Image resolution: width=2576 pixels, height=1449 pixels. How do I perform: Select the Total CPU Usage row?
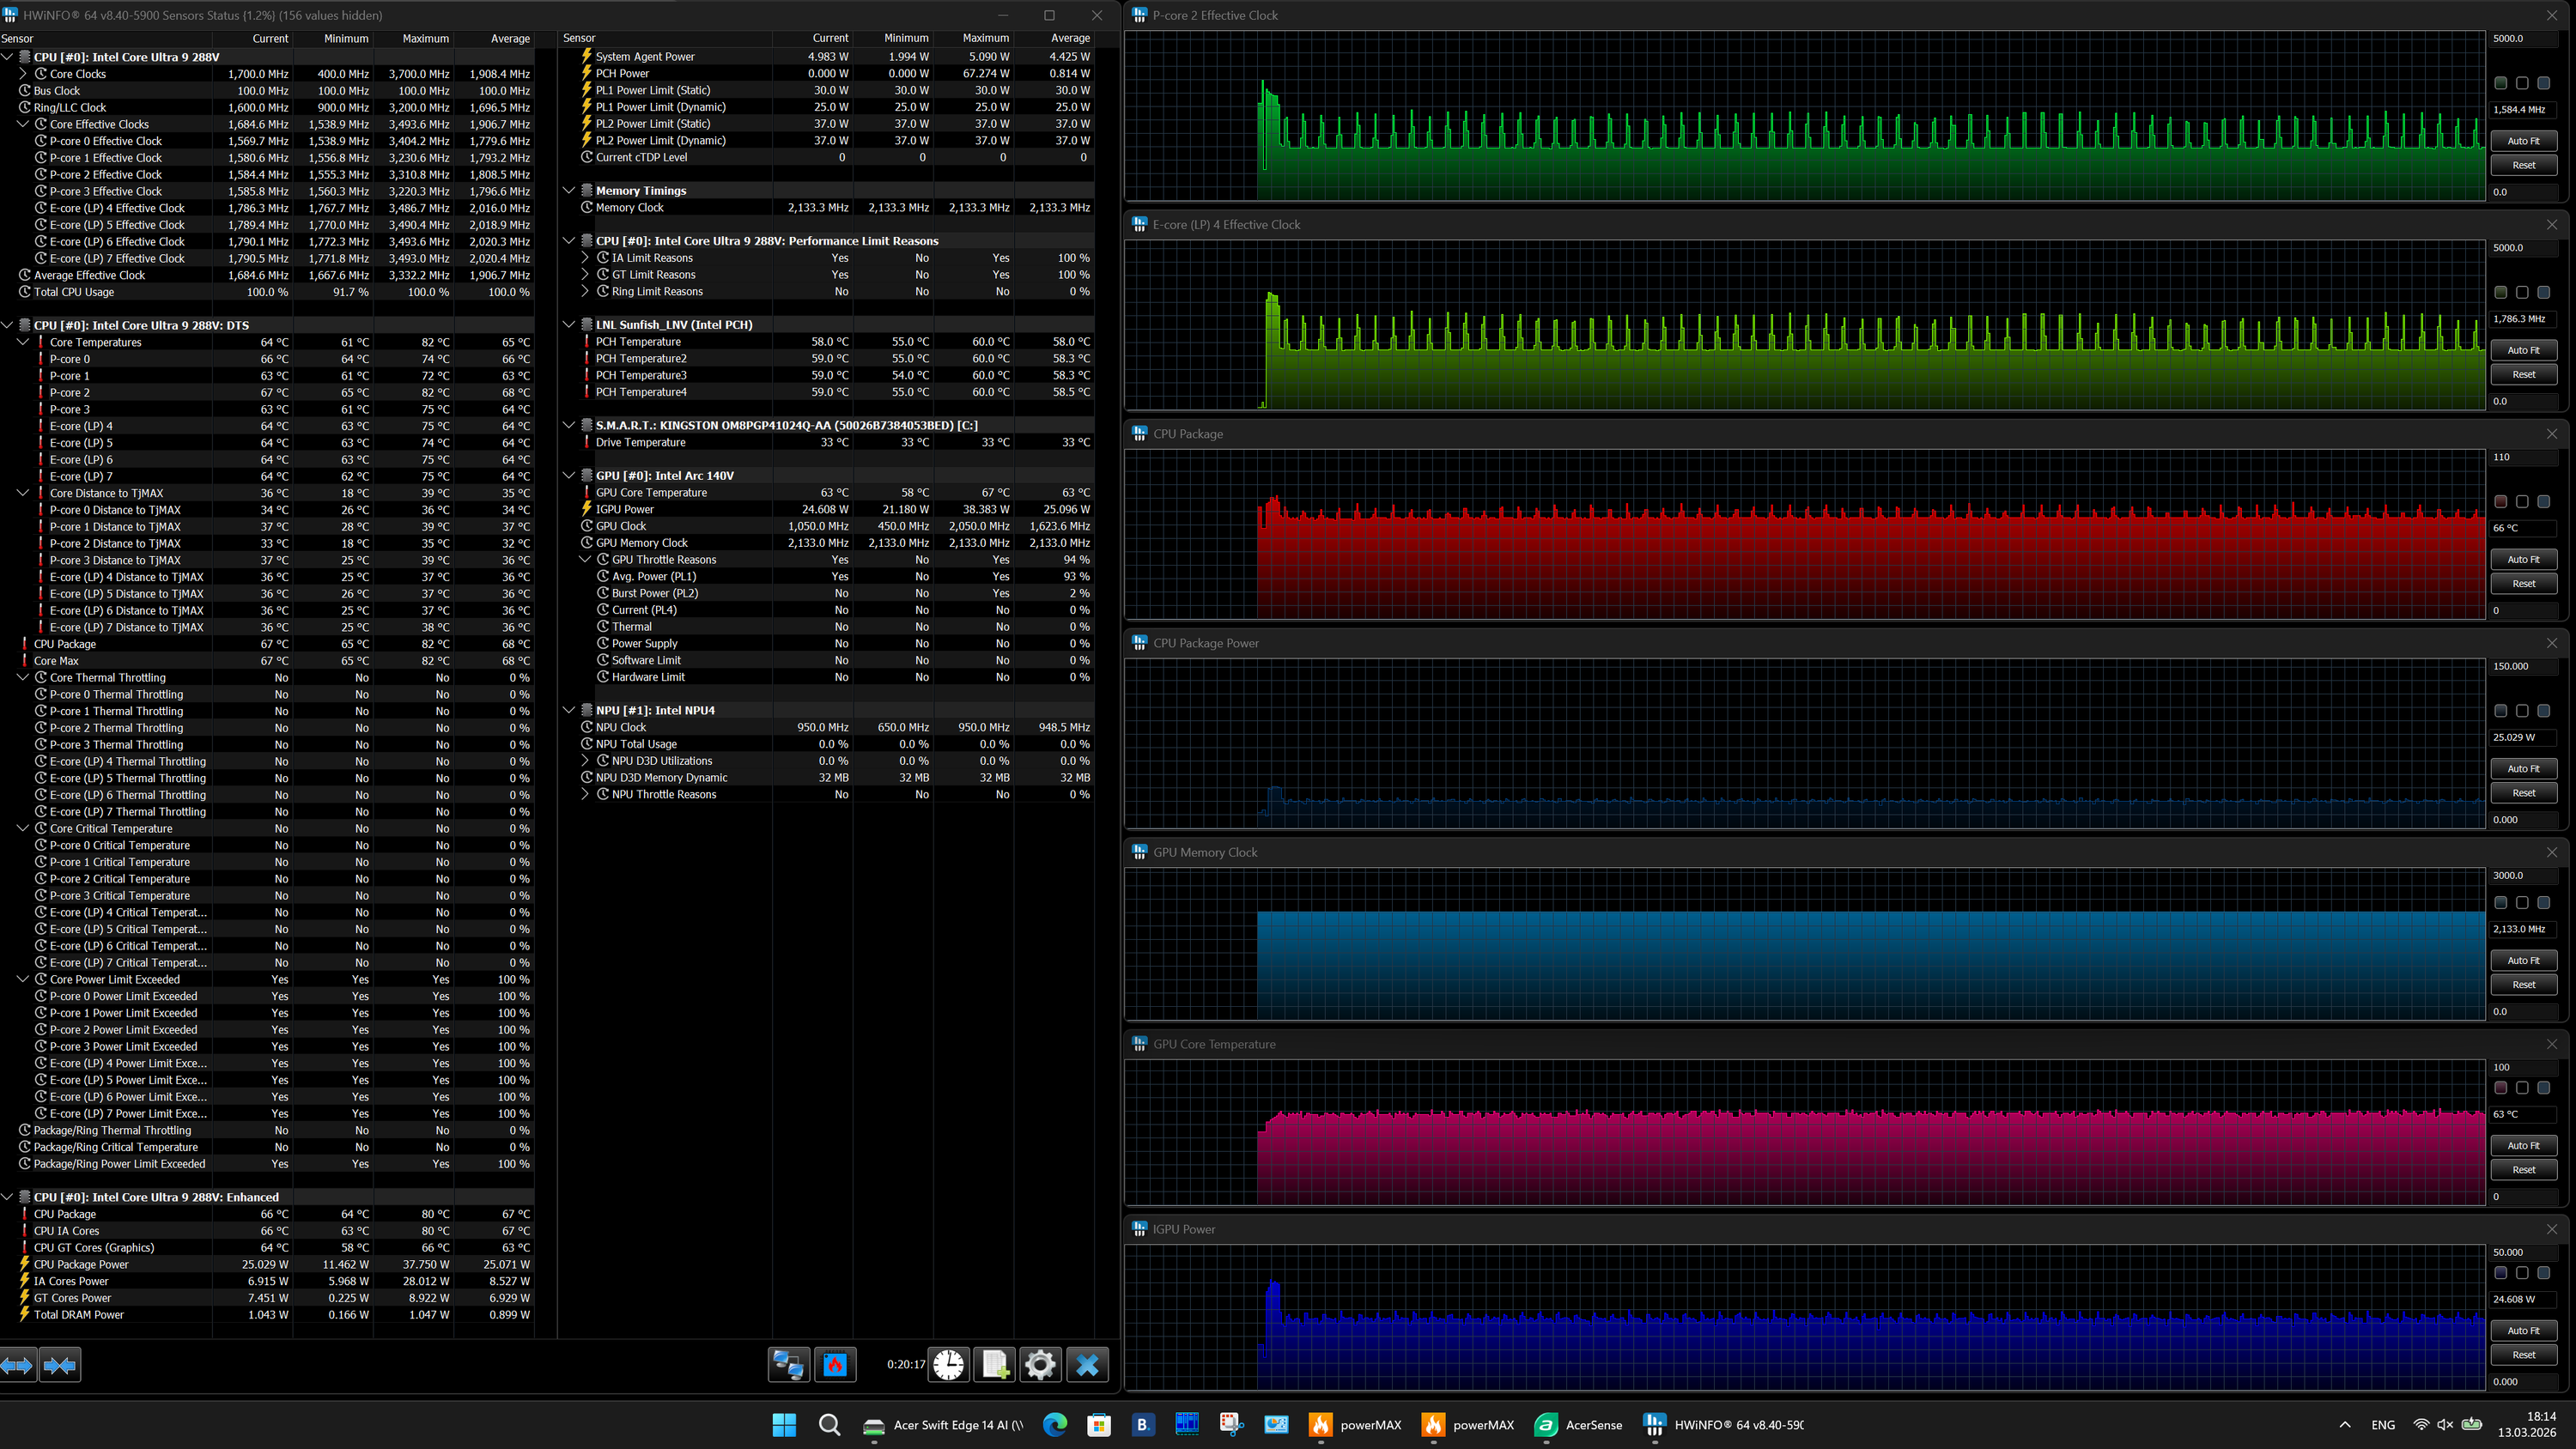(267, 292)
